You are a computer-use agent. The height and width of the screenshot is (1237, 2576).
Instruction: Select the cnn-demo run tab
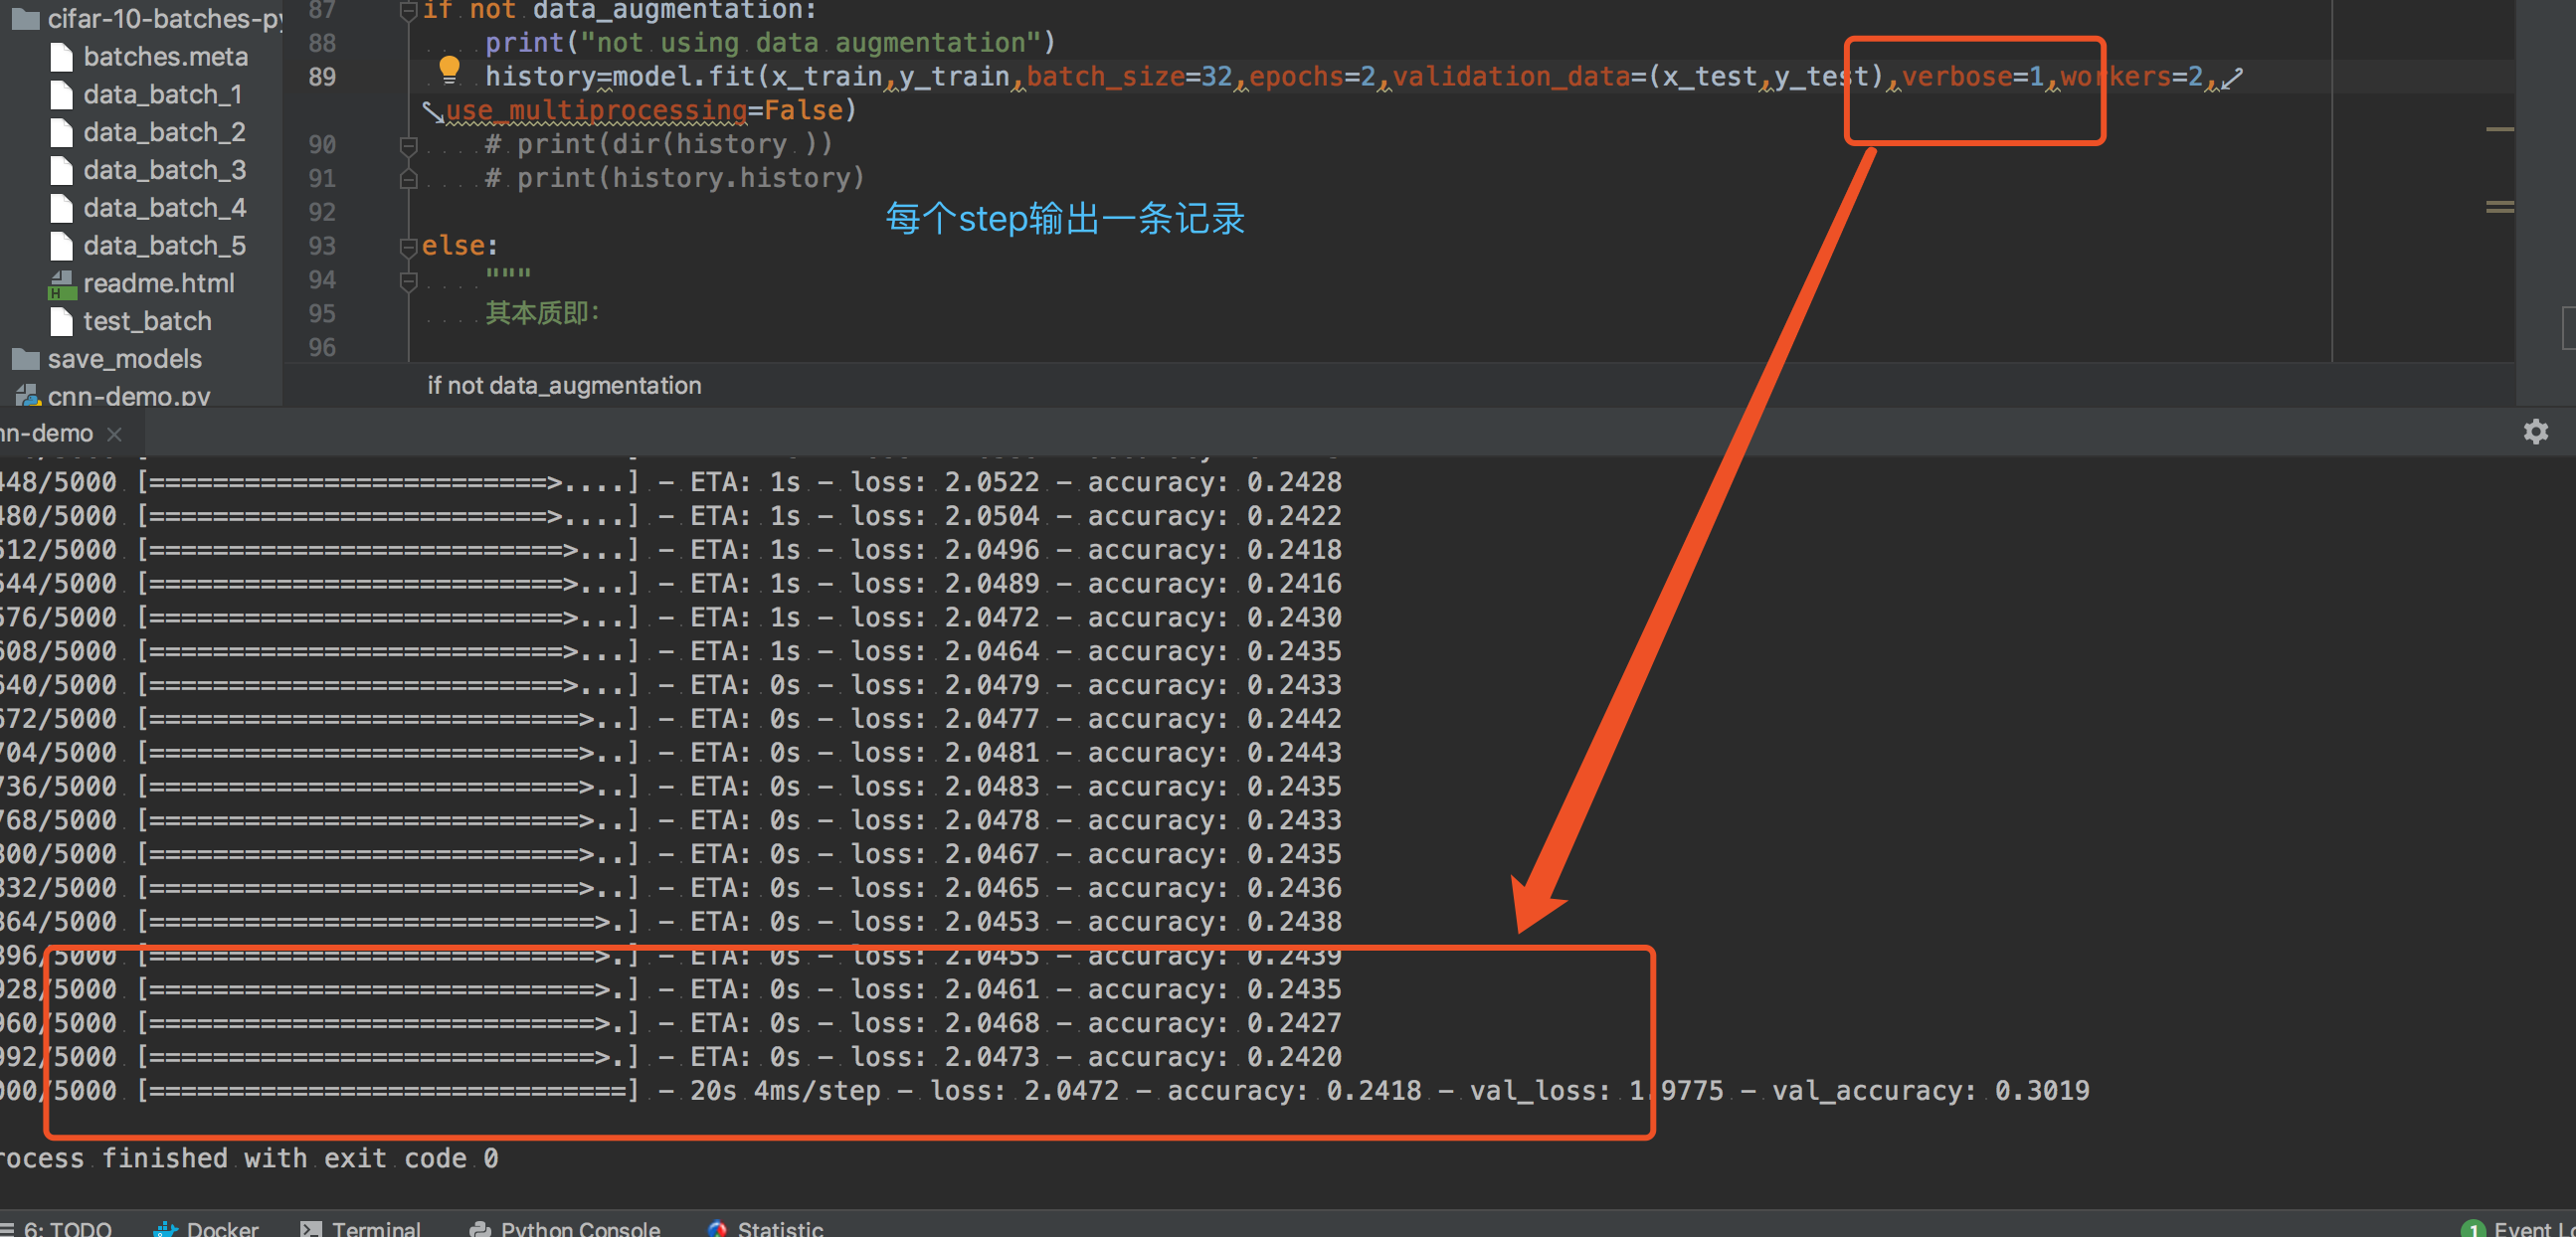coord(46,434)
